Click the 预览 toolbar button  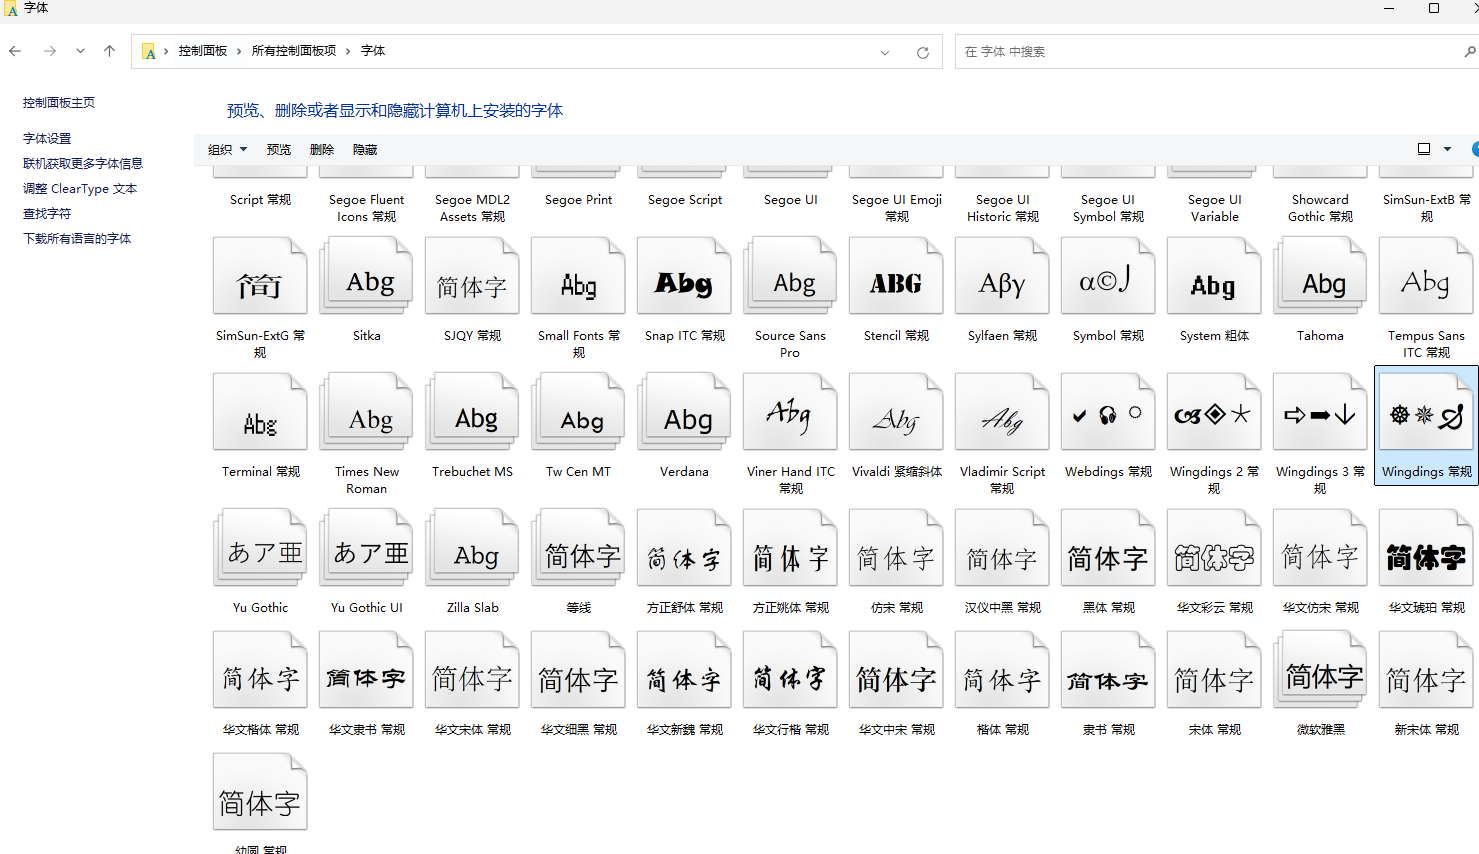[x=279, y=149]
